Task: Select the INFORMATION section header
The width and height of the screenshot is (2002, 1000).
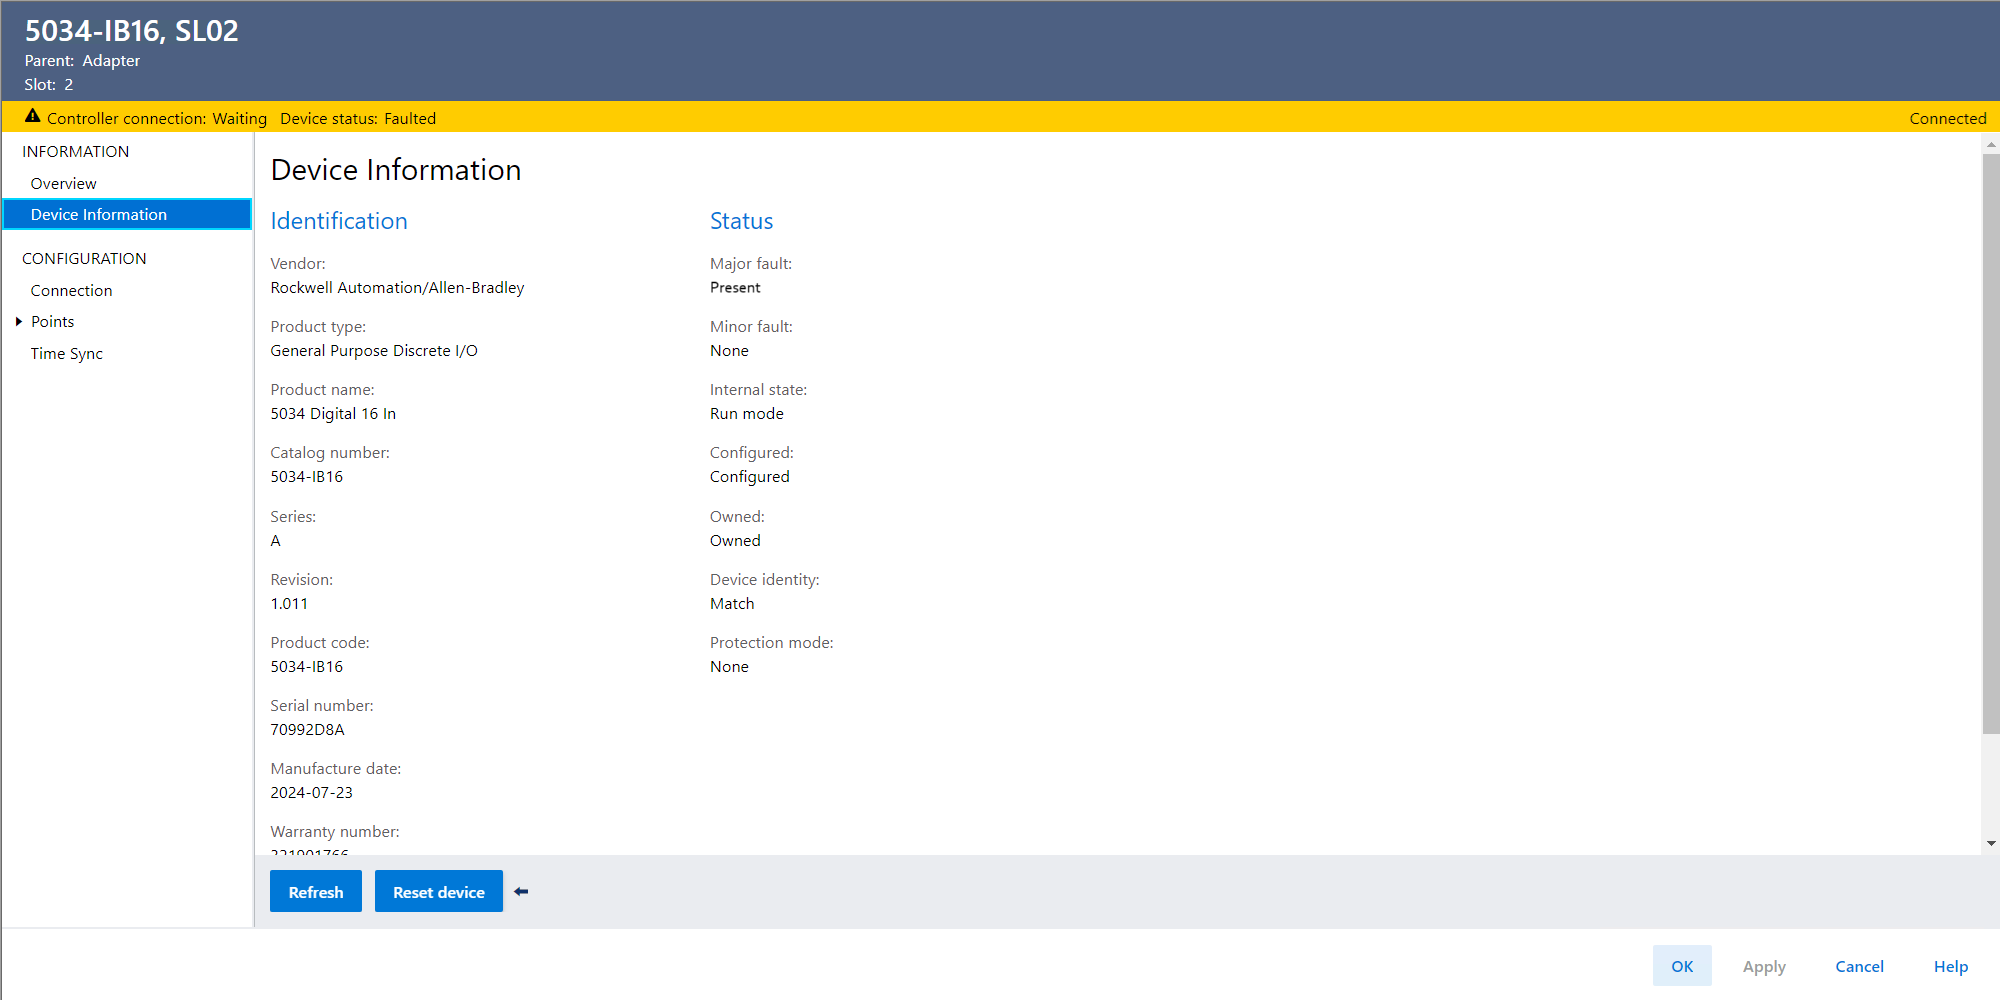Action: (x=76, y=152)
